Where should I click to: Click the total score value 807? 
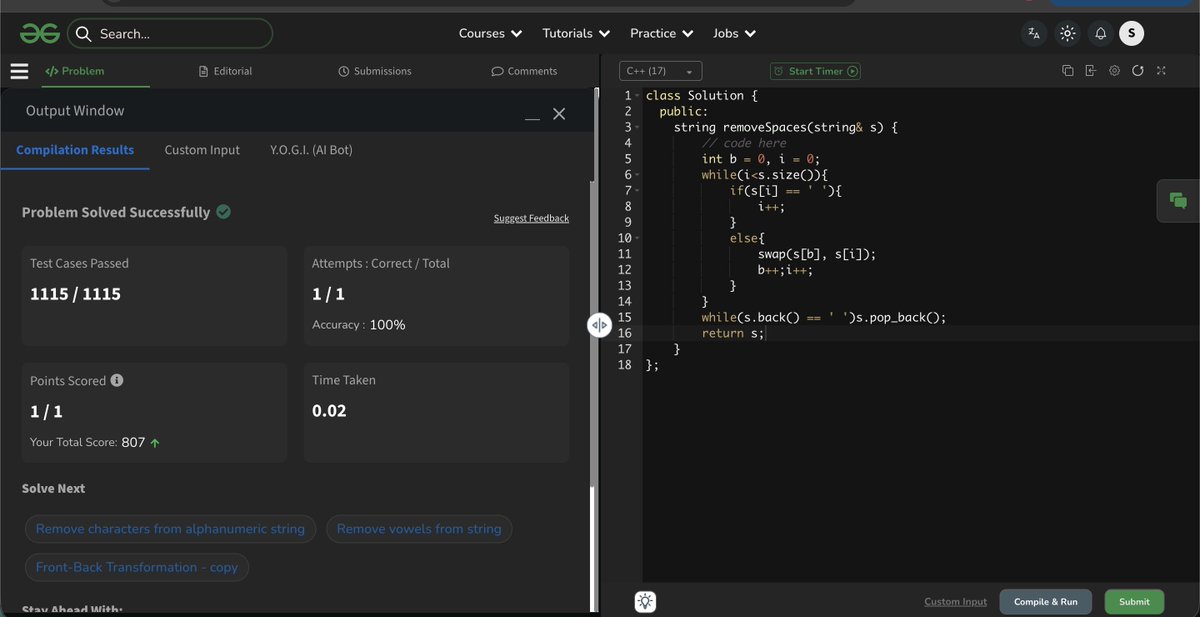click(133, 442)
